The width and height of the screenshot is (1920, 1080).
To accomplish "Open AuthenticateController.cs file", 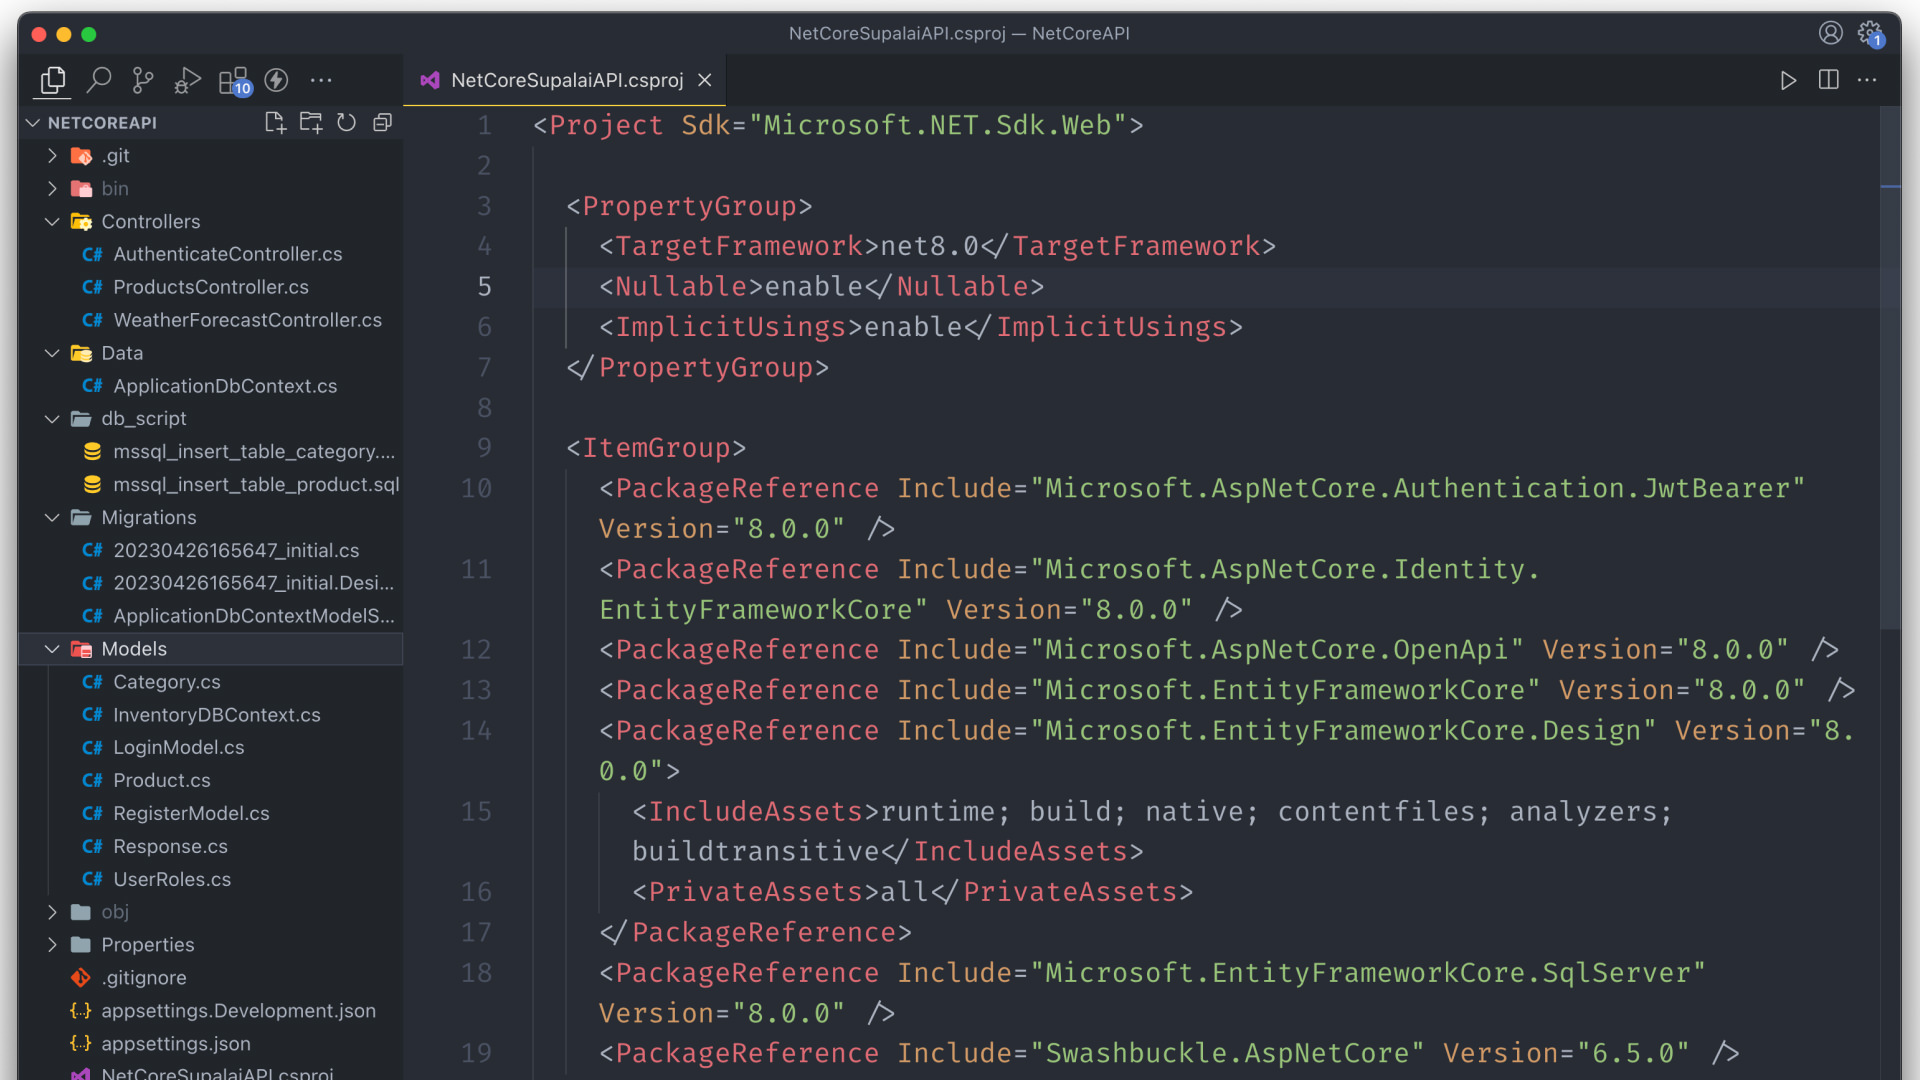I will 211,254.
